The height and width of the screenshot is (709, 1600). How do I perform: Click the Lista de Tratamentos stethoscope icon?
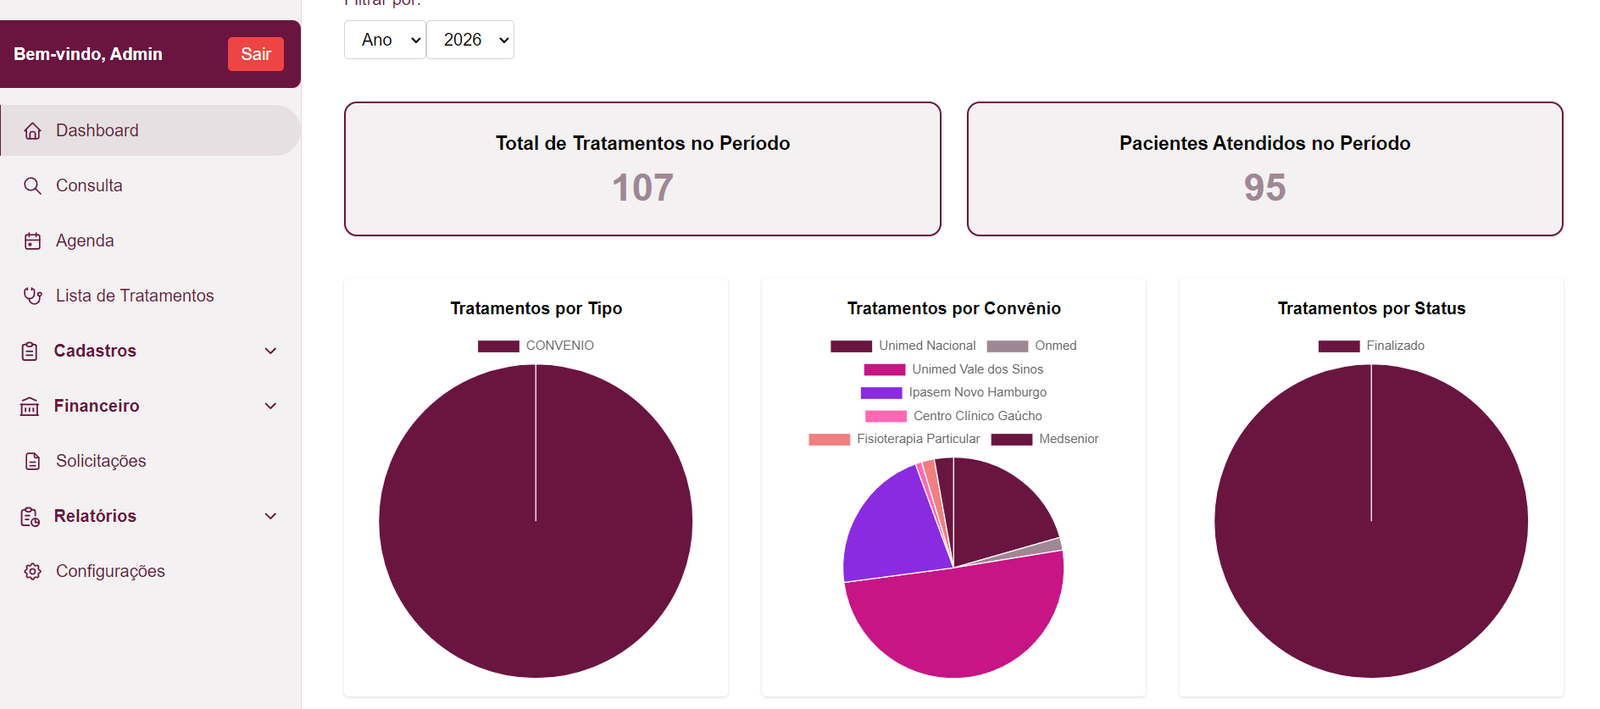pos(33,296)
